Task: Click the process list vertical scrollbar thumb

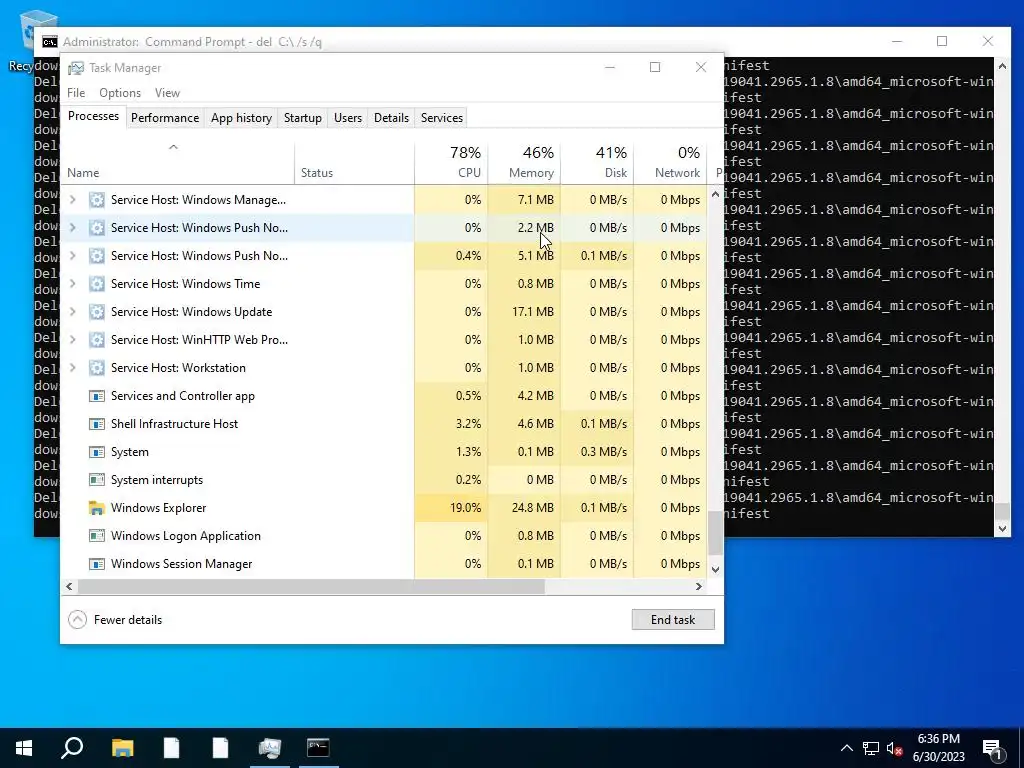Action: click(715, 532)
